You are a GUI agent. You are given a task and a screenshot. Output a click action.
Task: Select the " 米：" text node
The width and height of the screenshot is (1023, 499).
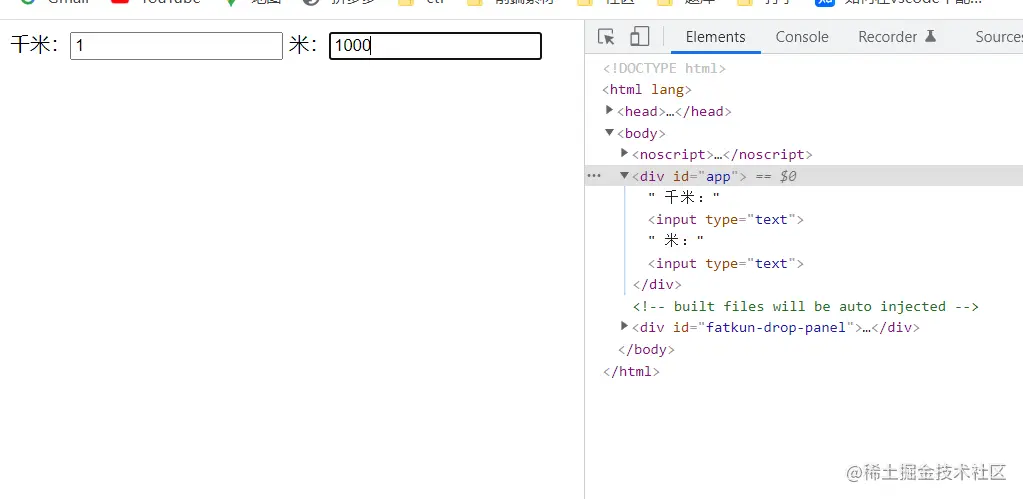coord(676,241)
